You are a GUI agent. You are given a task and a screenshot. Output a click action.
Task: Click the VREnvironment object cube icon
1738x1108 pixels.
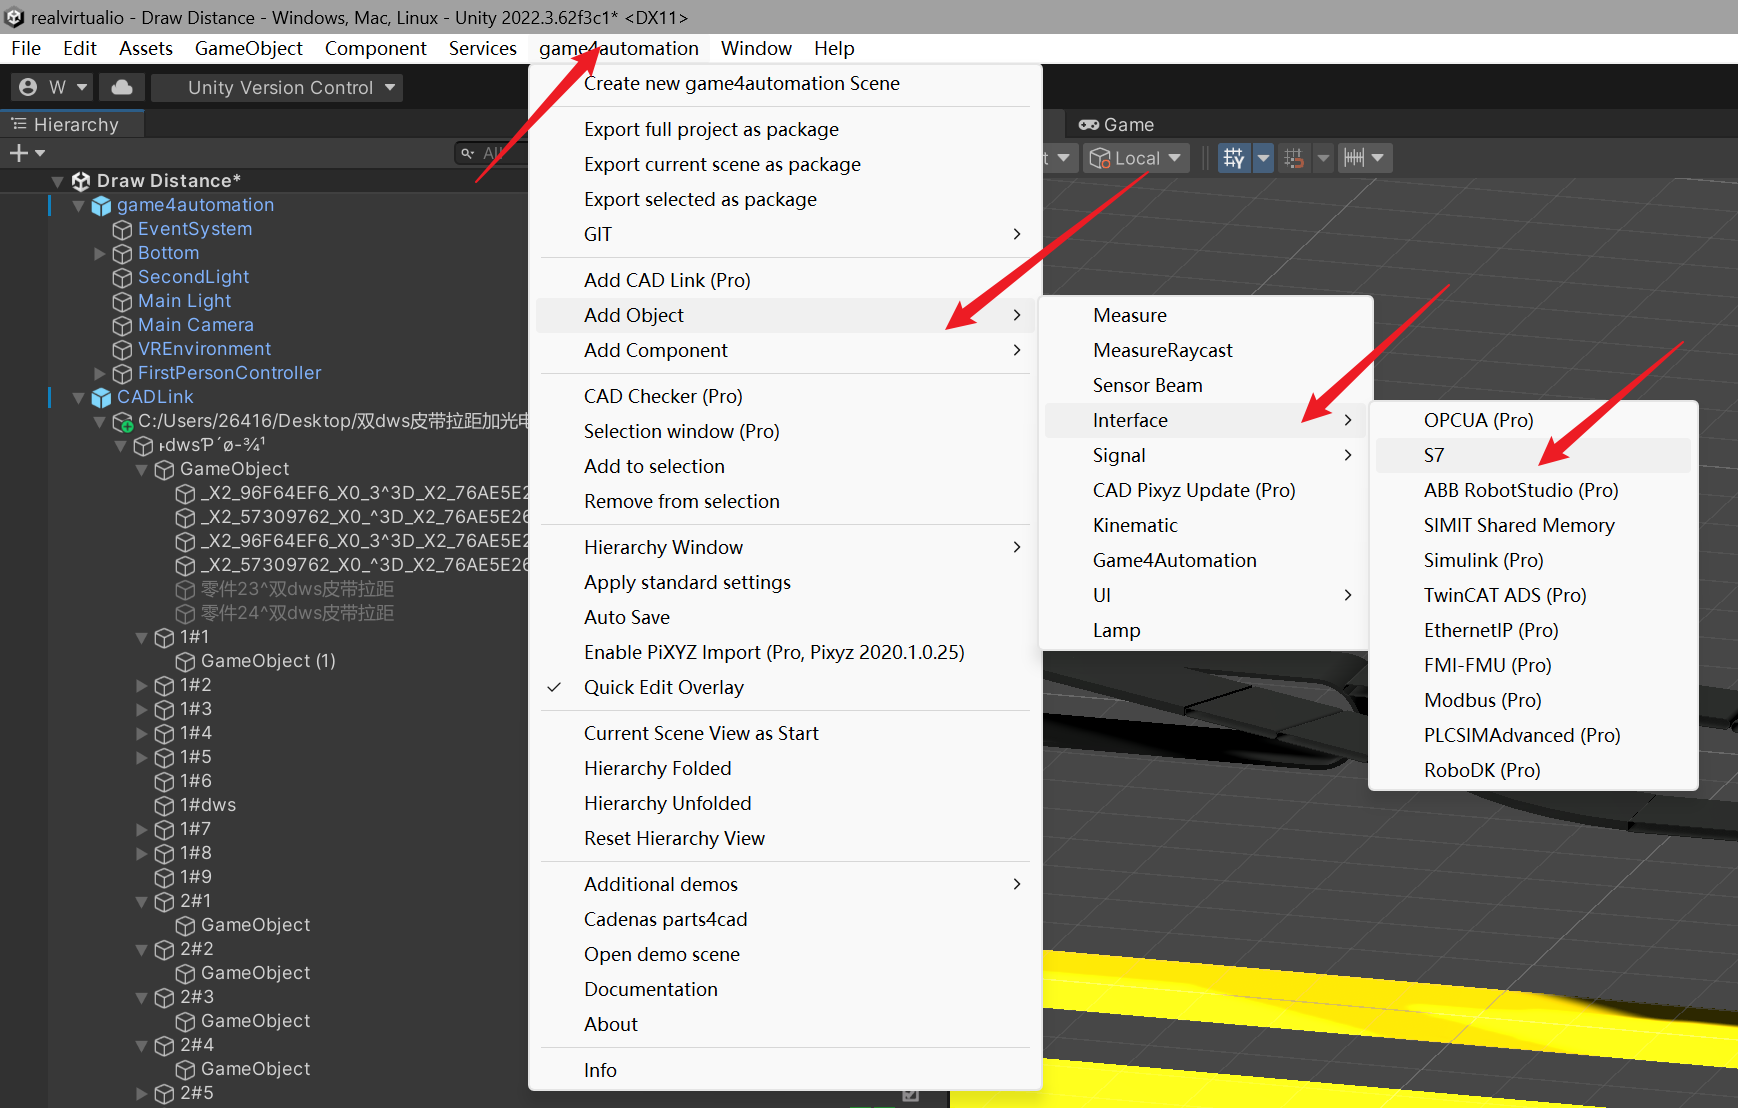122,349
